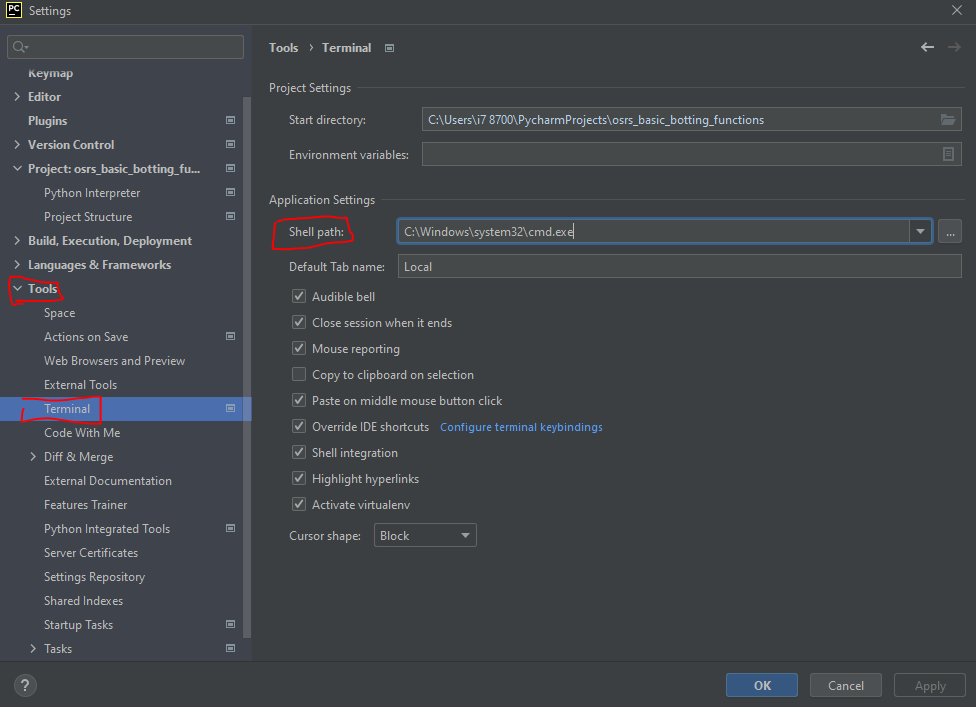
Task: Open Server Certificates settings
Action: 91,553
